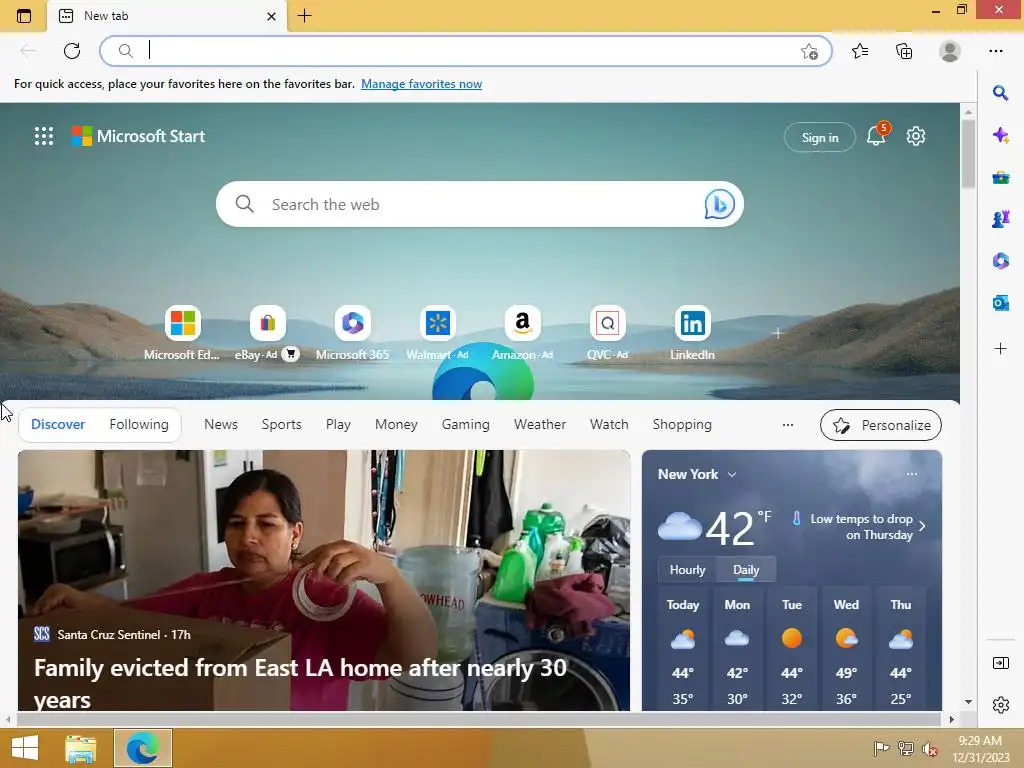Add this page to favorites star icon
This screenshot has width=1024, height=768.
(809, 52)
